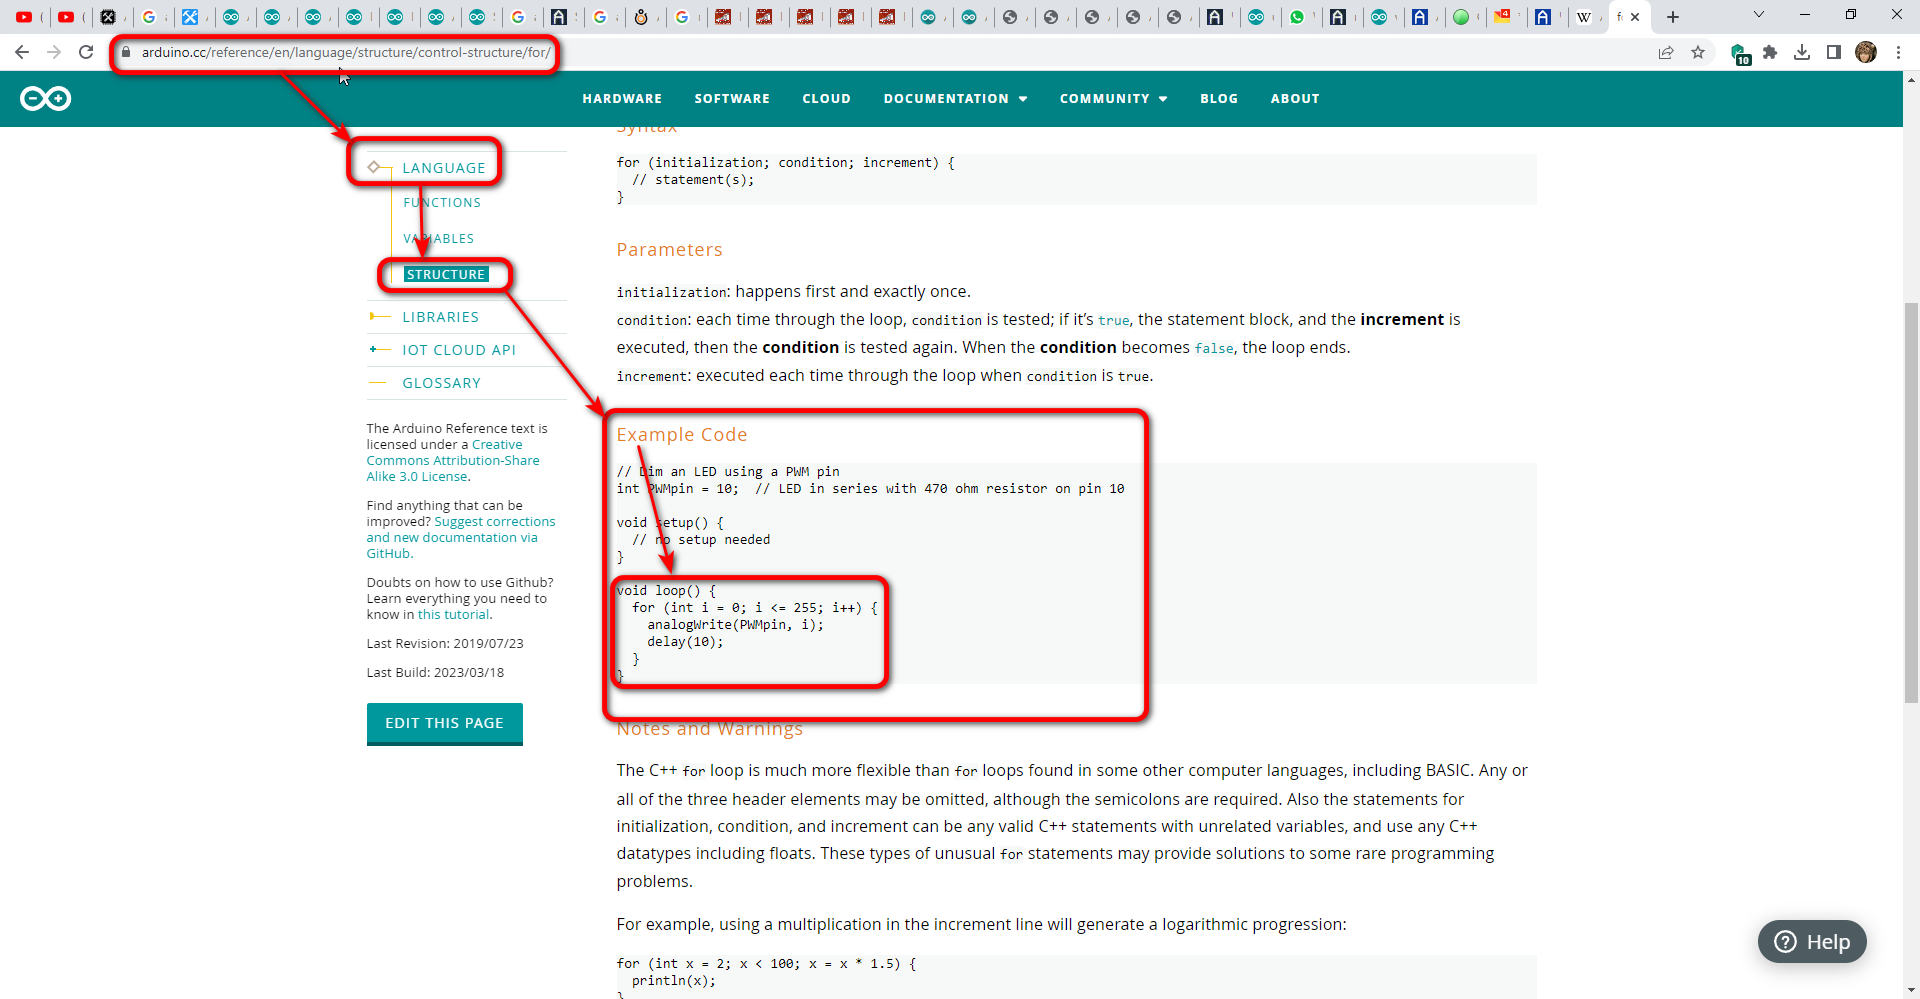
Task: Click the void setup() { code line
Action: pos(670,523)
